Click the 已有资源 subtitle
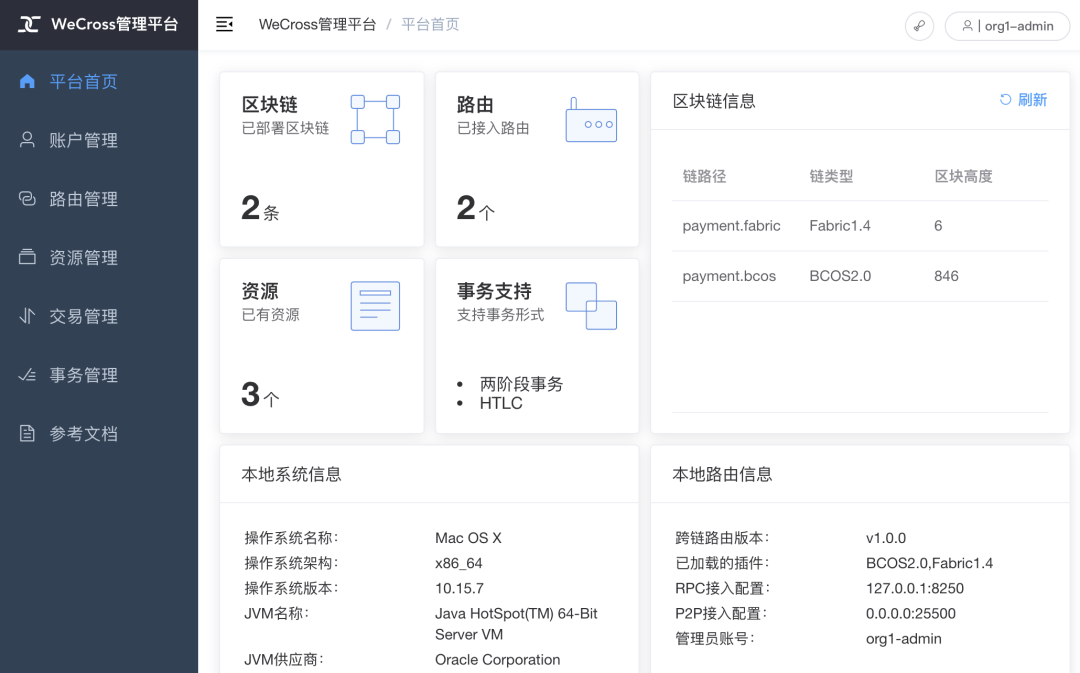Screen dimensions: 1080x673 point(270,315)
